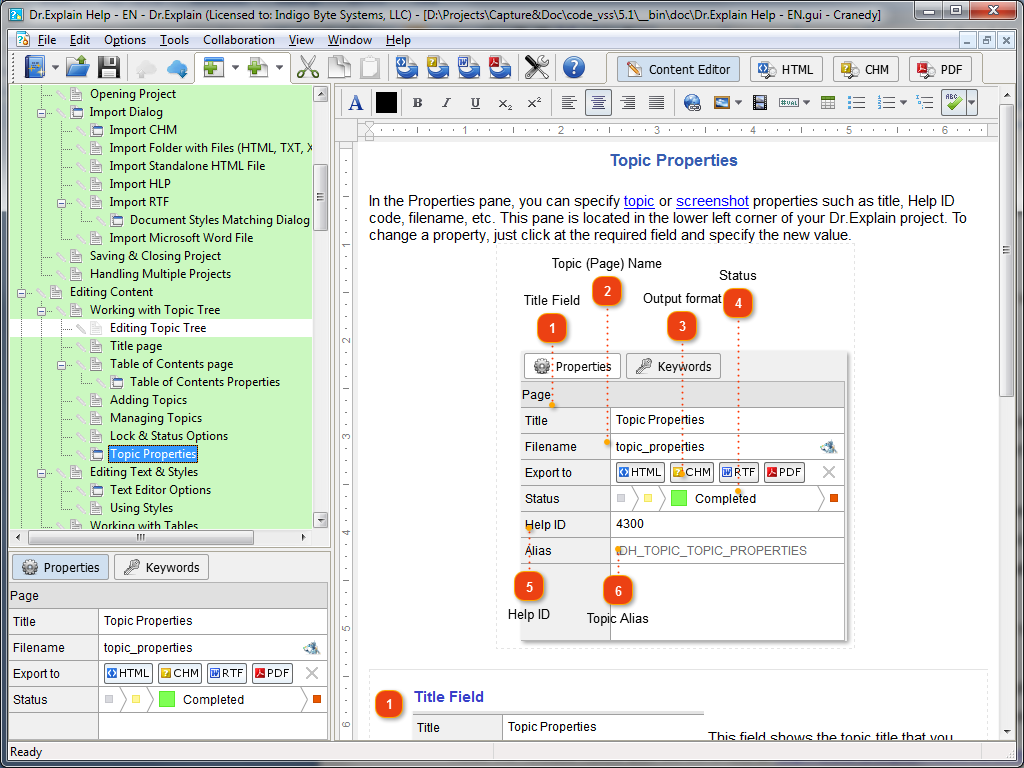Open the black text color swatch
The image size is (1024, 768).
tap(386, 103)
